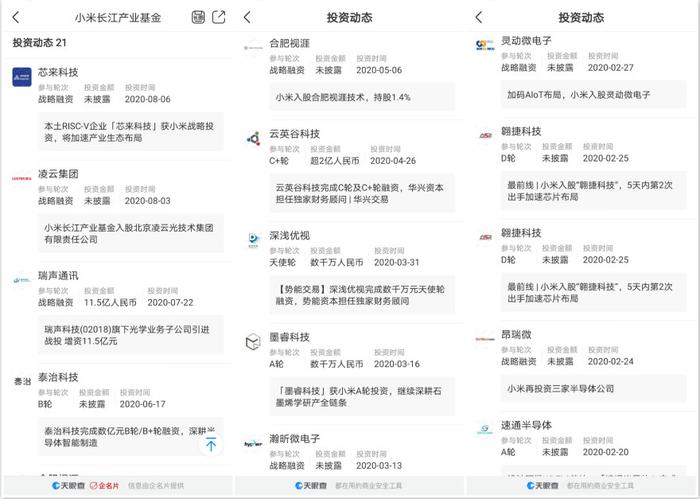Open 泰治科技 company name
This screenshot has height=499, width=700.
58,377
